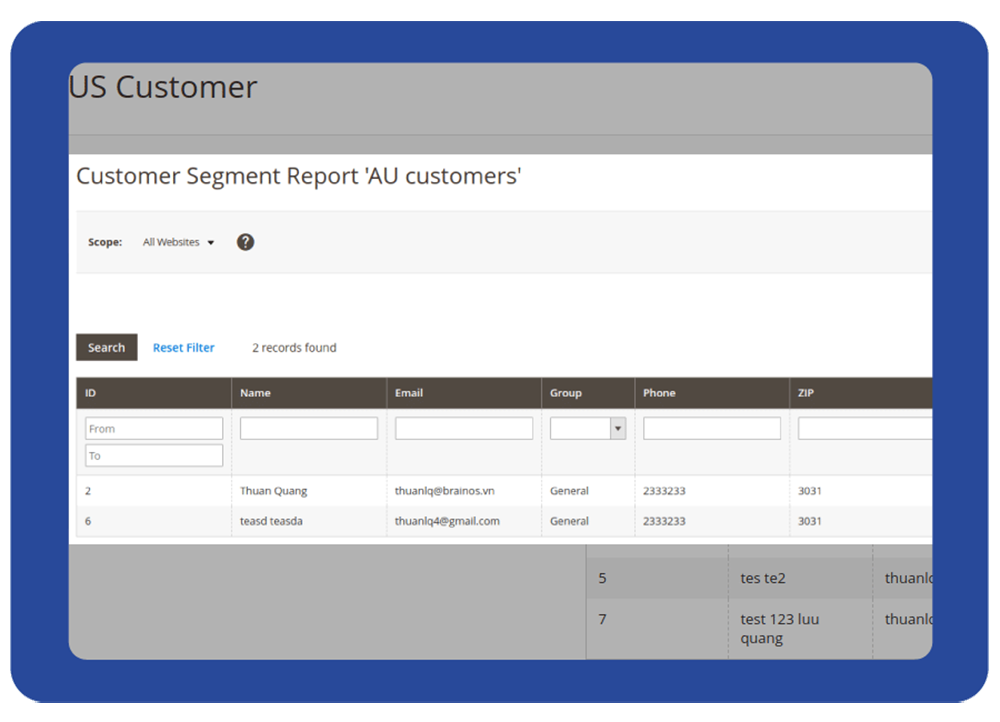
Task: Sort by the ZIP column header
Action: click(x=808, y=393)
